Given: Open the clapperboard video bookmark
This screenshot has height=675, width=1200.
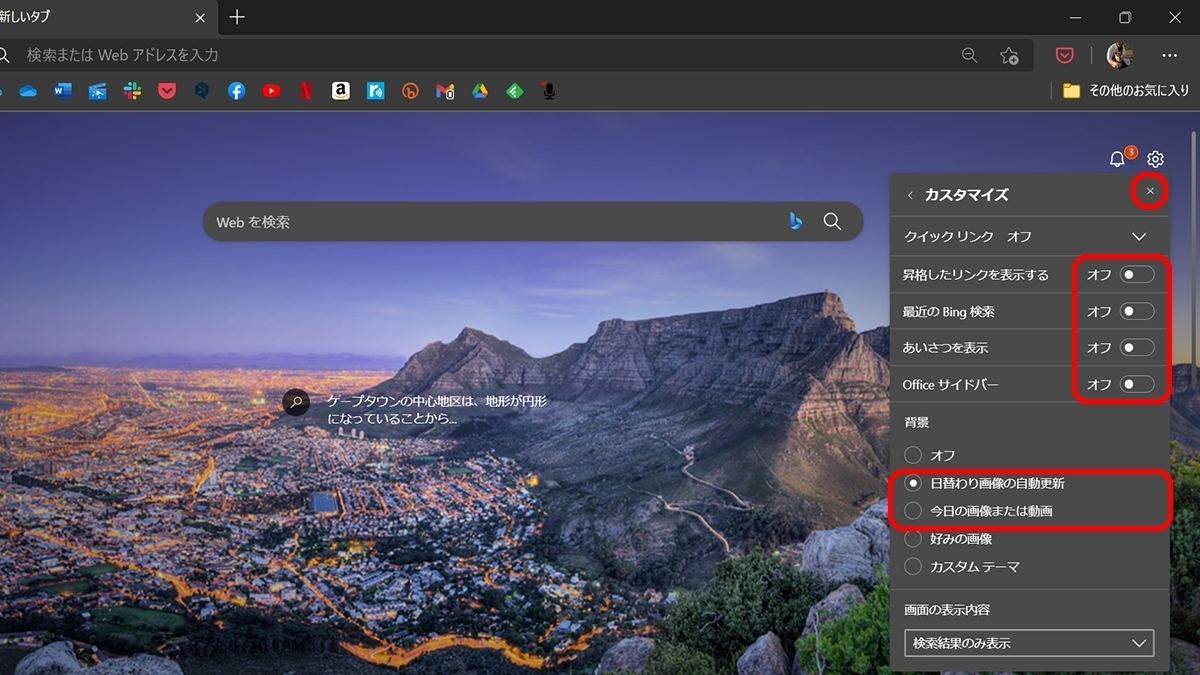Looking at the screenshot, I should (98, 91).
